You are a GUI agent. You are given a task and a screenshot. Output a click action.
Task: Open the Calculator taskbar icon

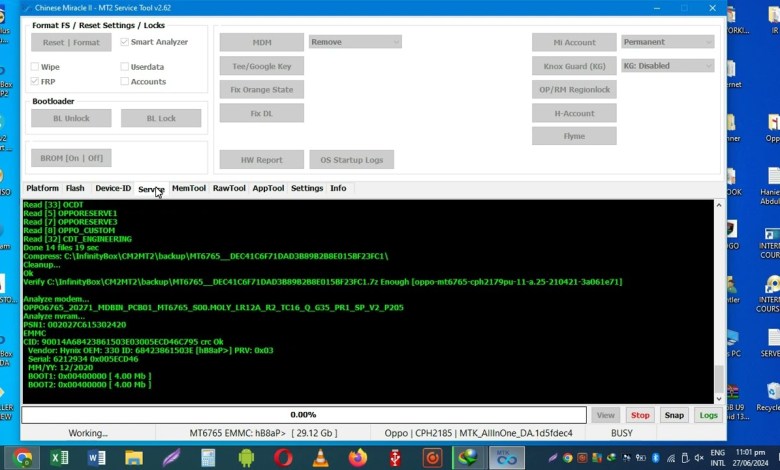coord(208,458)
